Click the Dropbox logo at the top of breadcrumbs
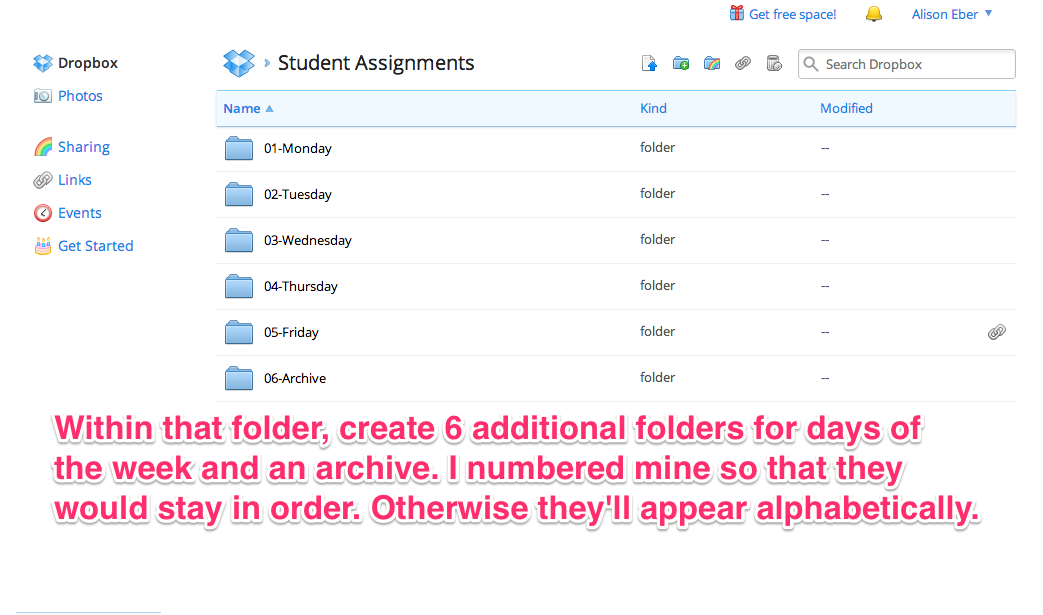This screenshot has width=1043, height=615. coord(238,62)
